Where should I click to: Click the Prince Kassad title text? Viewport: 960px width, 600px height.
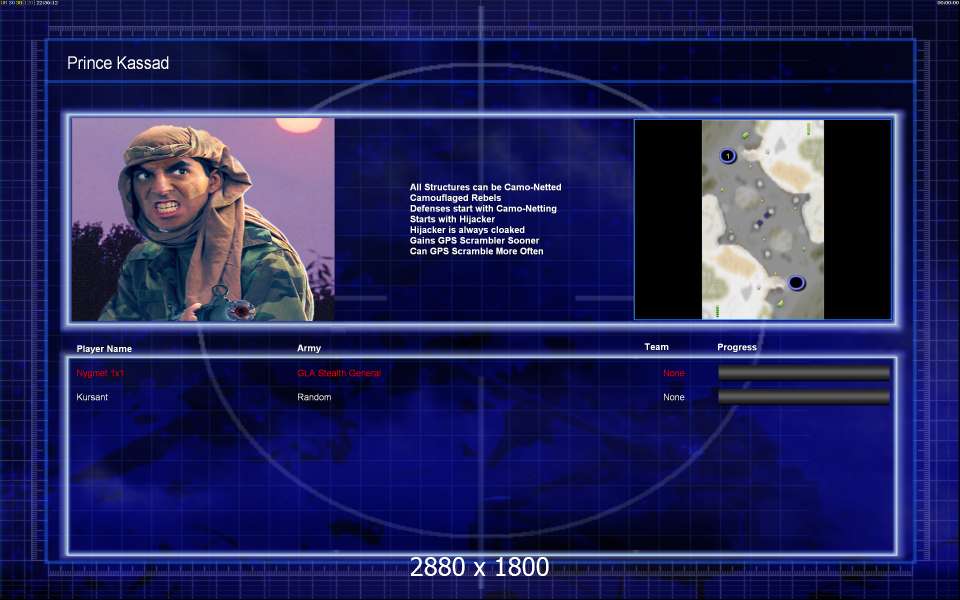coord(118,62)
